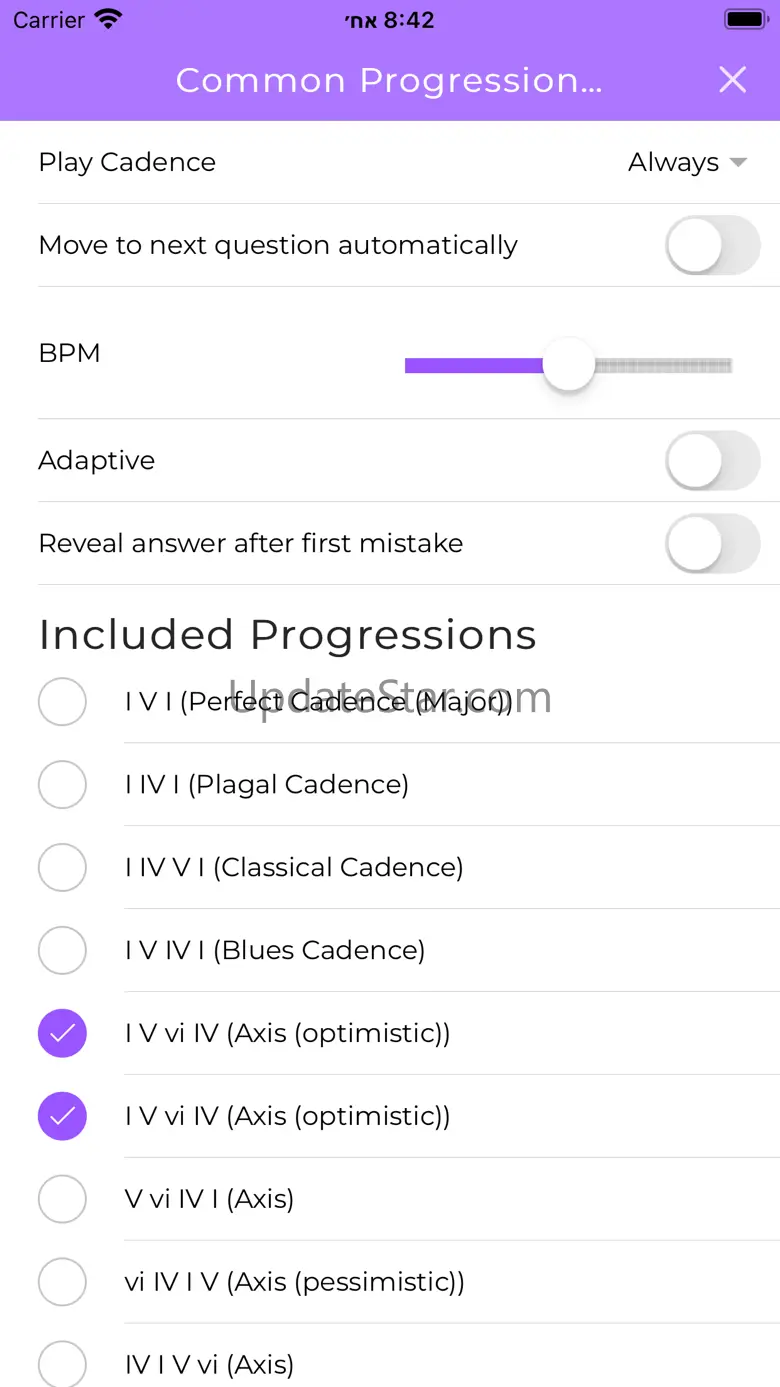Click the dropdown arrow beside Always
This screenshot has height=1387, width=780.
pyautogui.click(x=738, y=162)
